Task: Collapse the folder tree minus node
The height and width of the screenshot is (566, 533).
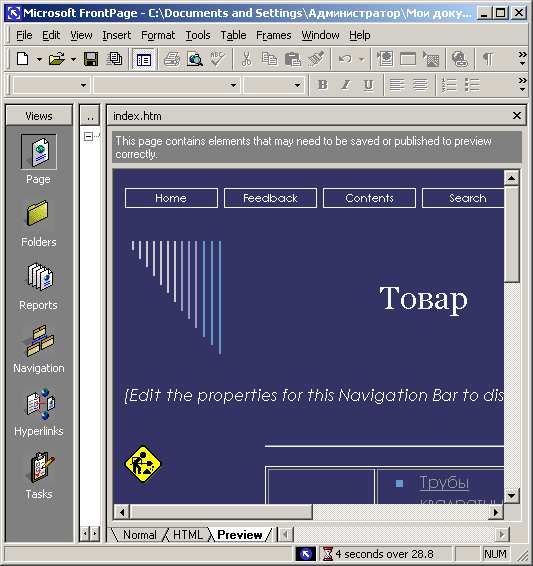Action: click(x=88, y=136)
